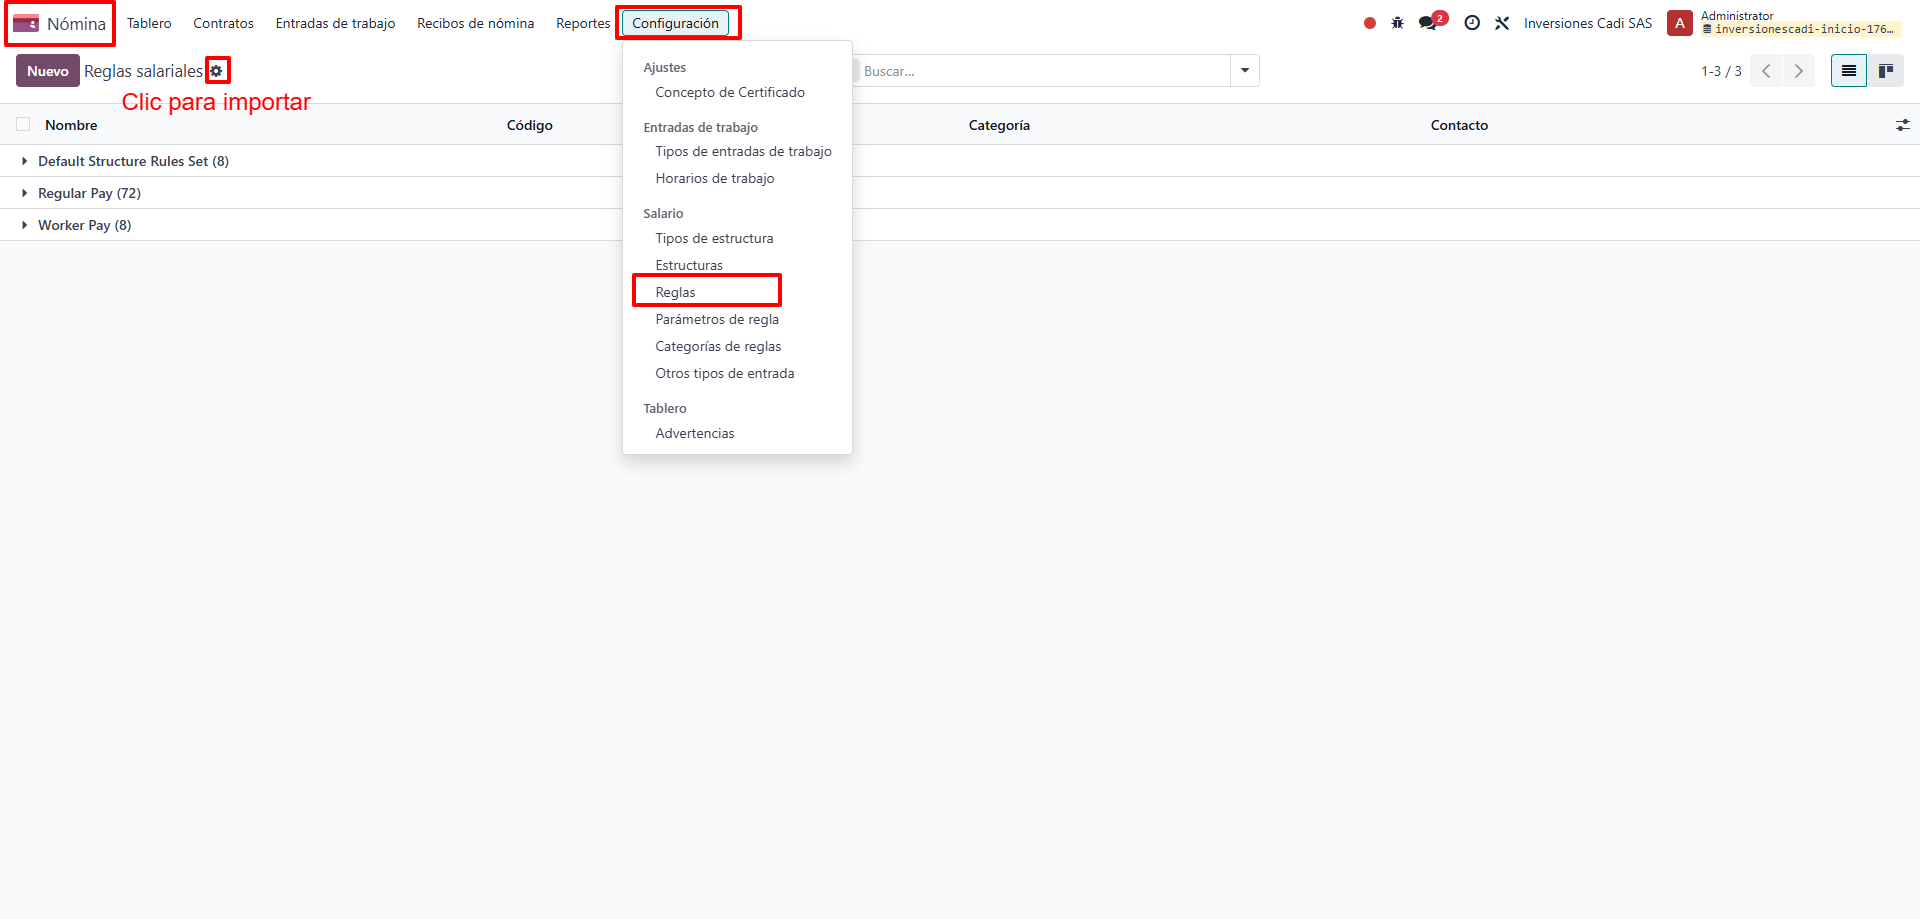Open gear actions menu beside Reglas salariales
Image resolution: width=1920 pixels, height=919 pixels.
tap(217, 71)
